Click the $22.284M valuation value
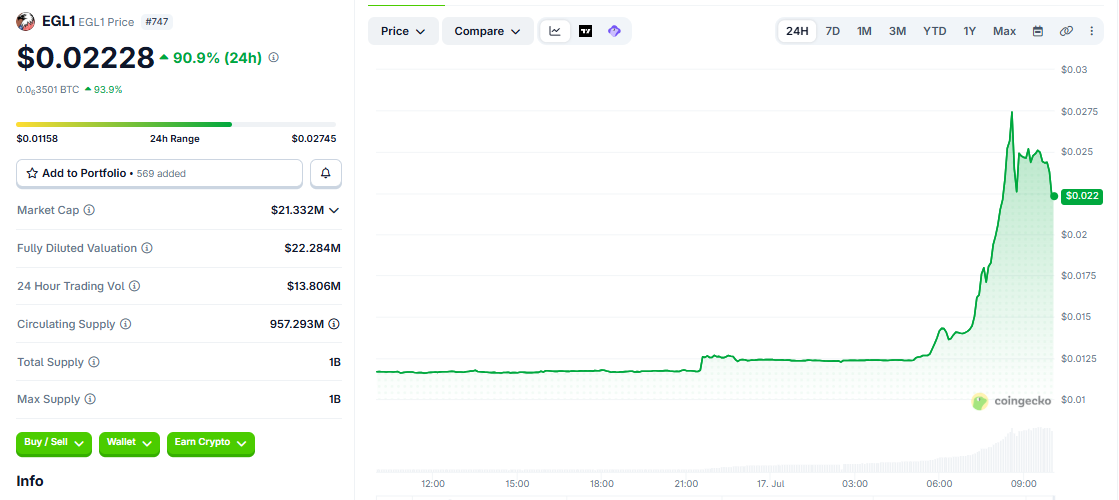The height and width of the screenshot is (500, 1119). click(313, 248)
